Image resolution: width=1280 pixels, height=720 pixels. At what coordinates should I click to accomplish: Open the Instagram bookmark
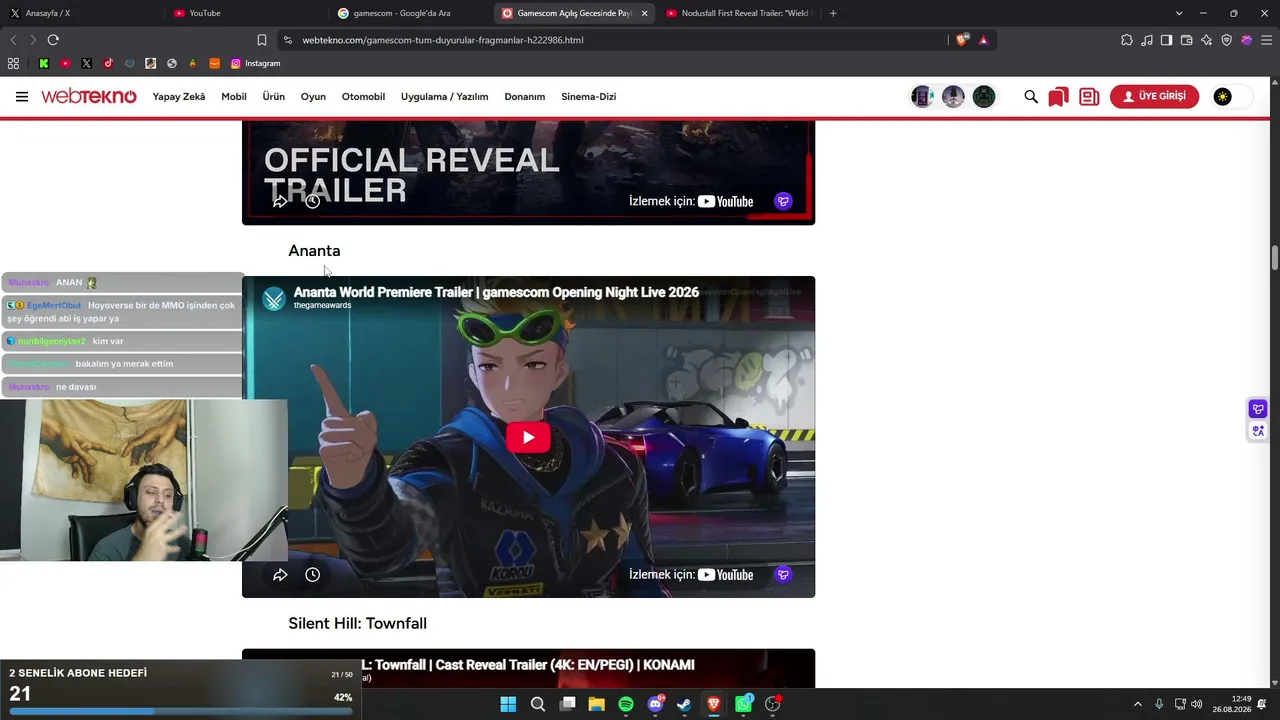256,63
